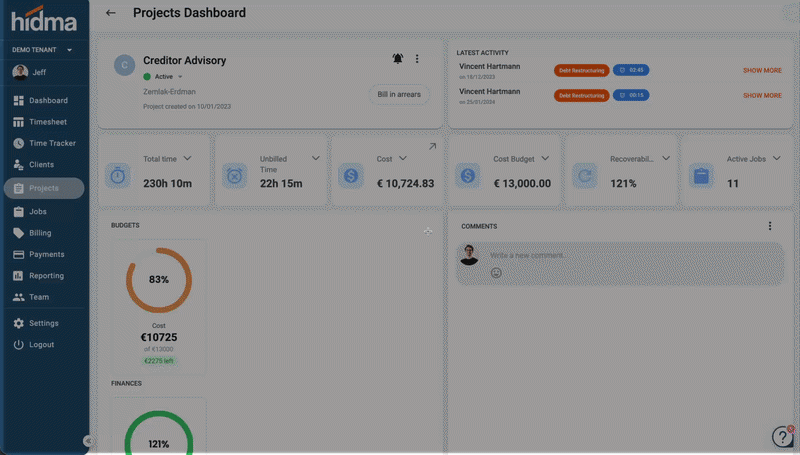Open the emoji picker in comments

coord(496,273)
